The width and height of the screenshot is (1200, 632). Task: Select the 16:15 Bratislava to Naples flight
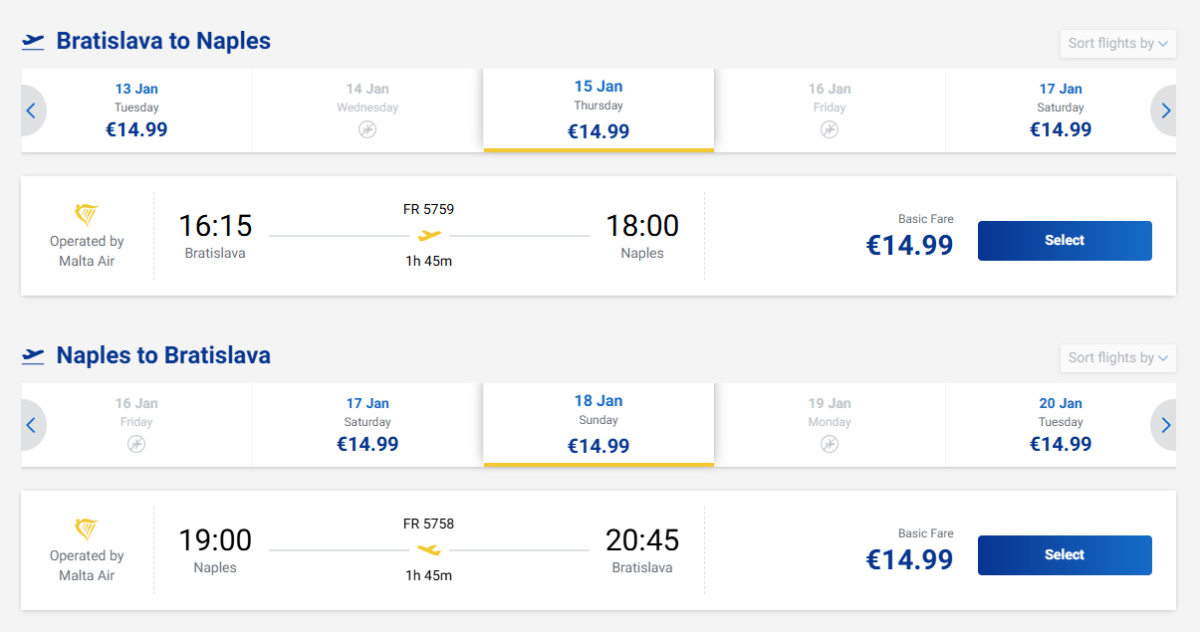pos(1064,241)
